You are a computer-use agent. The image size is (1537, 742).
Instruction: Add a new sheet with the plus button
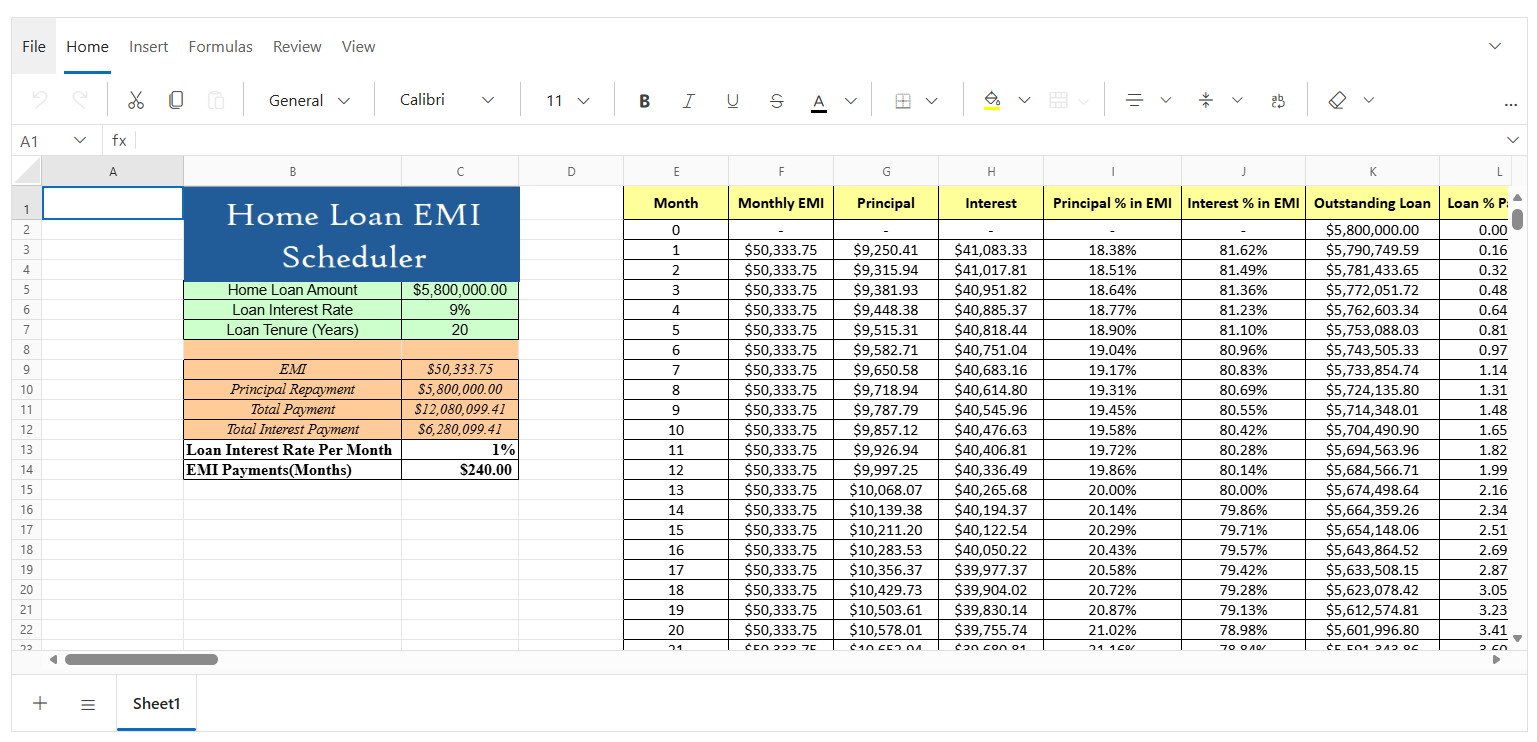click(40, 703)
